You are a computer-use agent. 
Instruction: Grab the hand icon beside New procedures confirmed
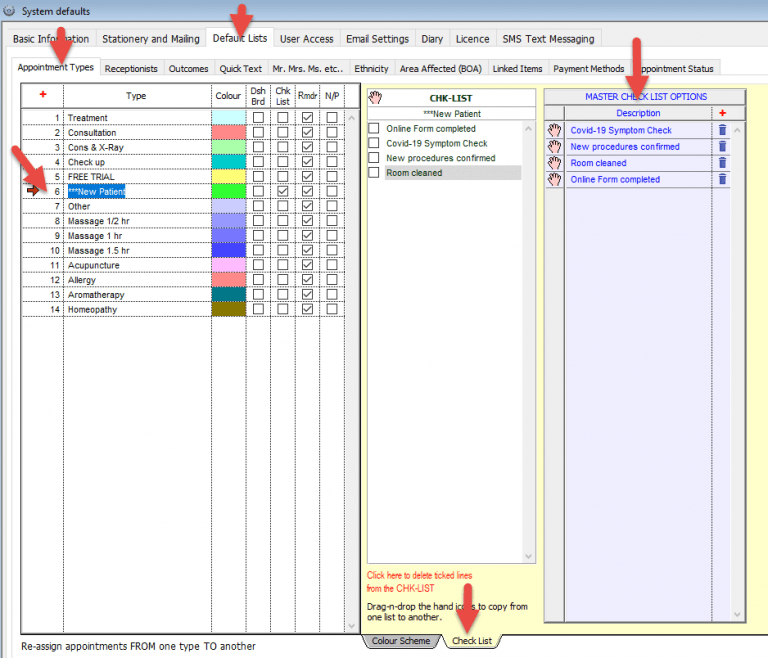554,146
